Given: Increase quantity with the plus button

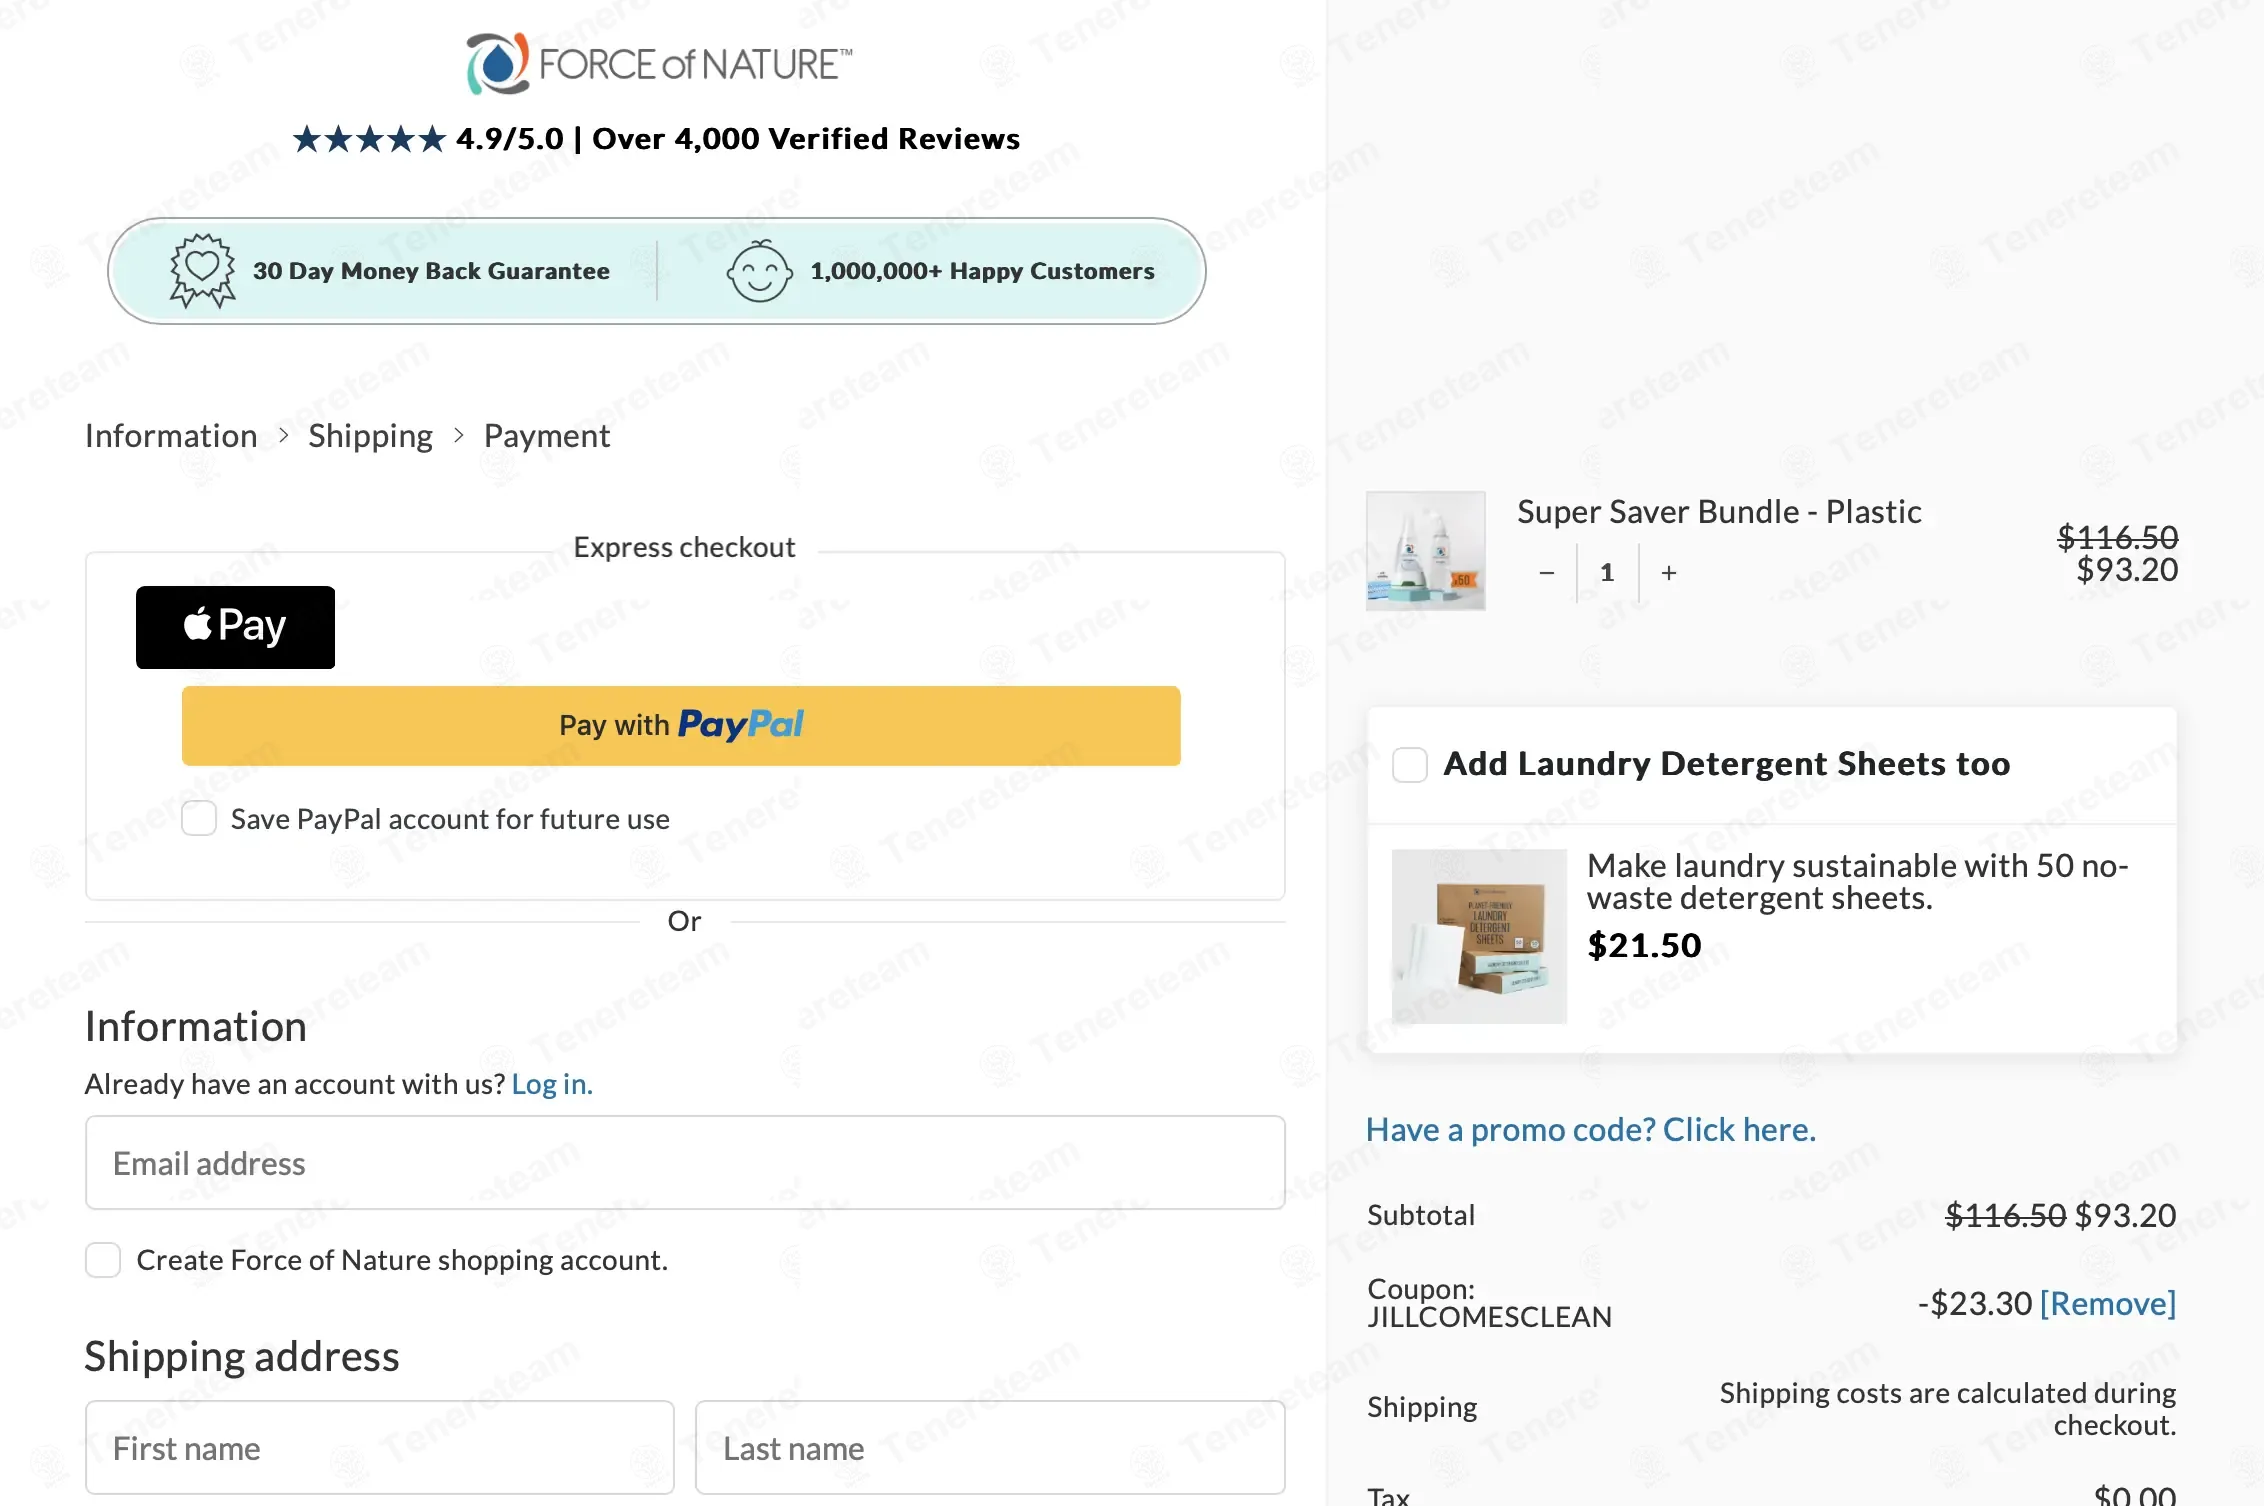Looking at the screenshot, I should pos(1669,573).
